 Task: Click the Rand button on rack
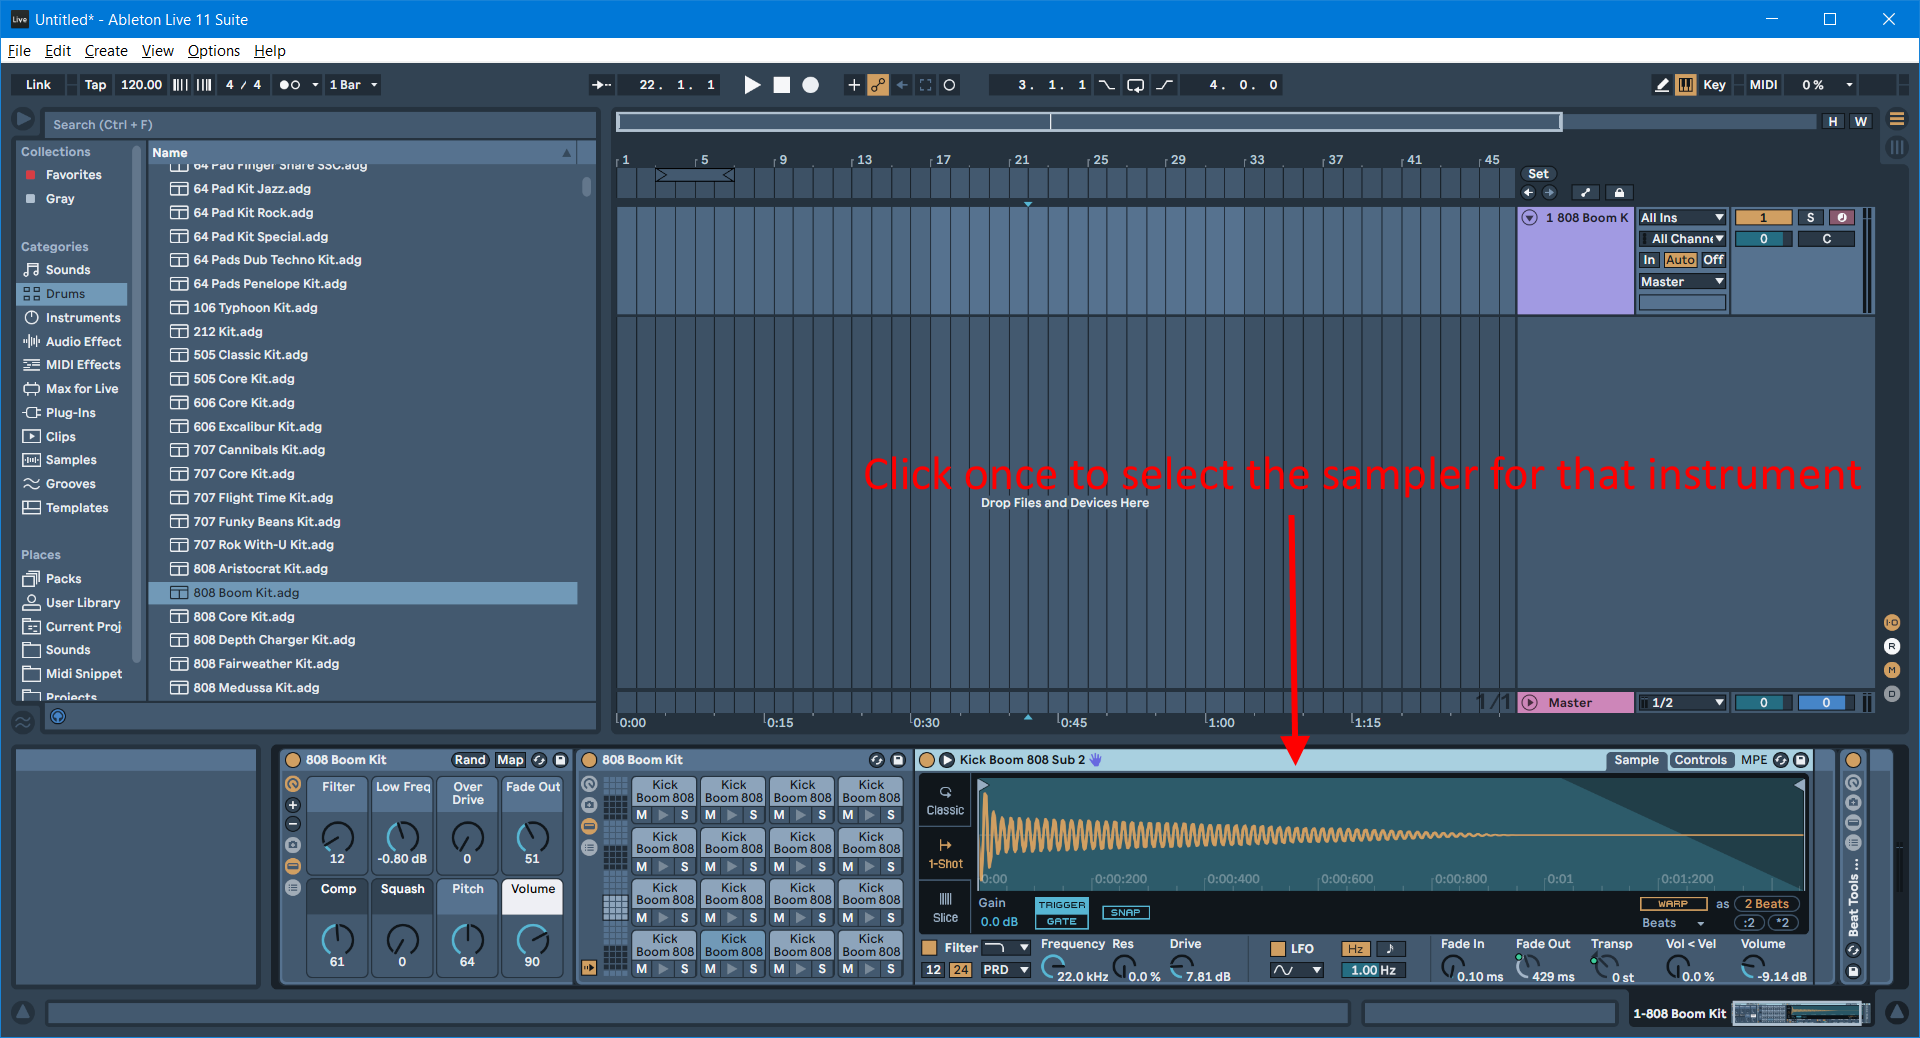(x=470, y=760)
